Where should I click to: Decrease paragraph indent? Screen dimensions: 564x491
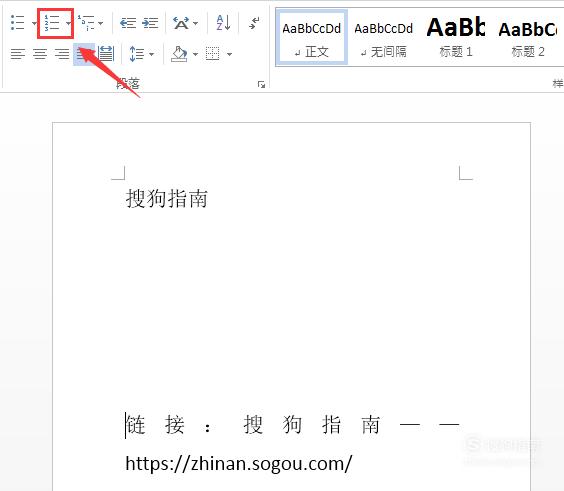click(x=128, y=23)
